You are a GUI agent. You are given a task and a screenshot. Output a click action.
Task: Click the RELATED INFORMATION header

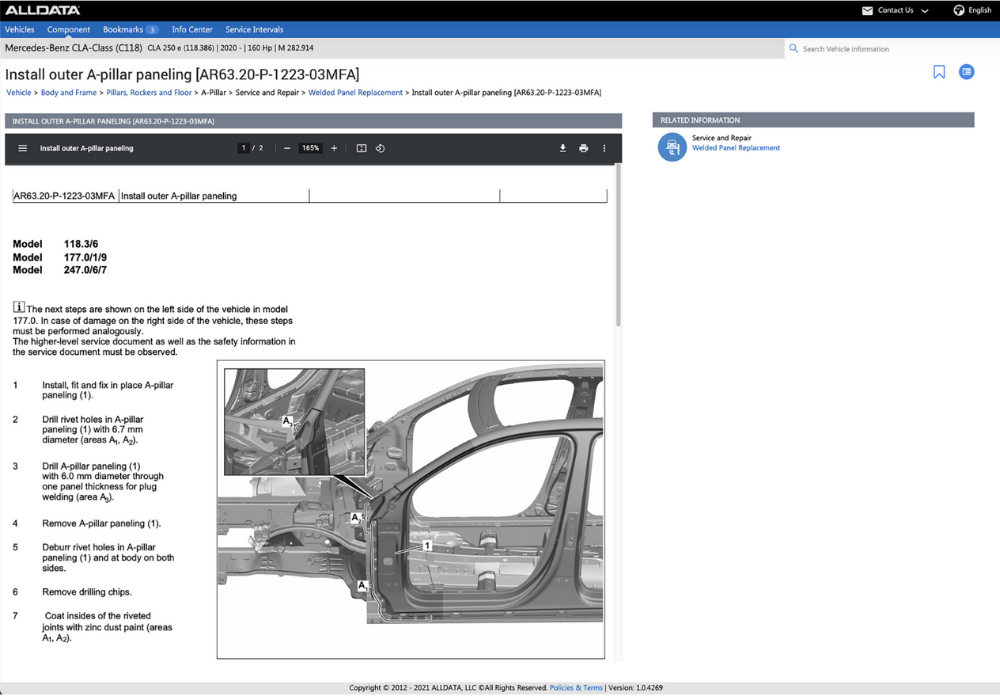click(813, 120)
